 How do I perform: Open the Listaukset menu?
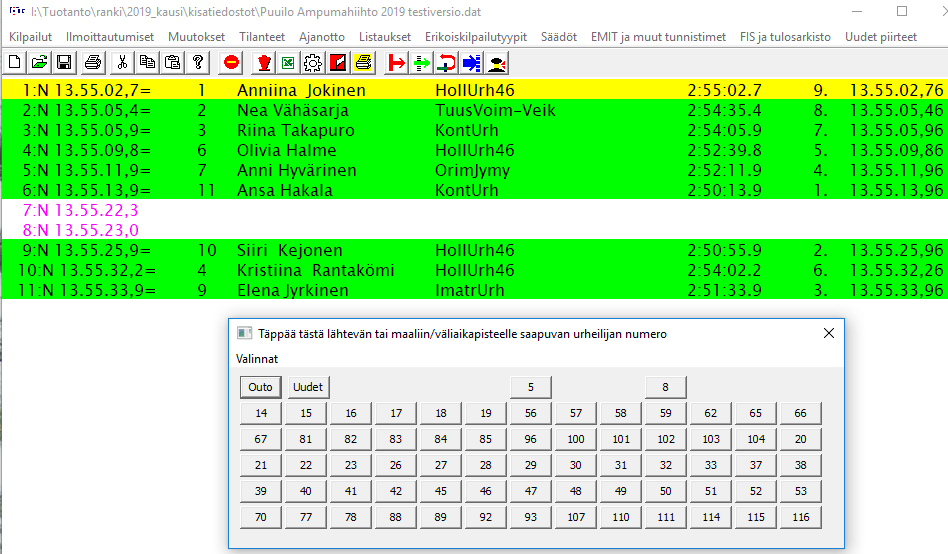(x=384, y=37)
